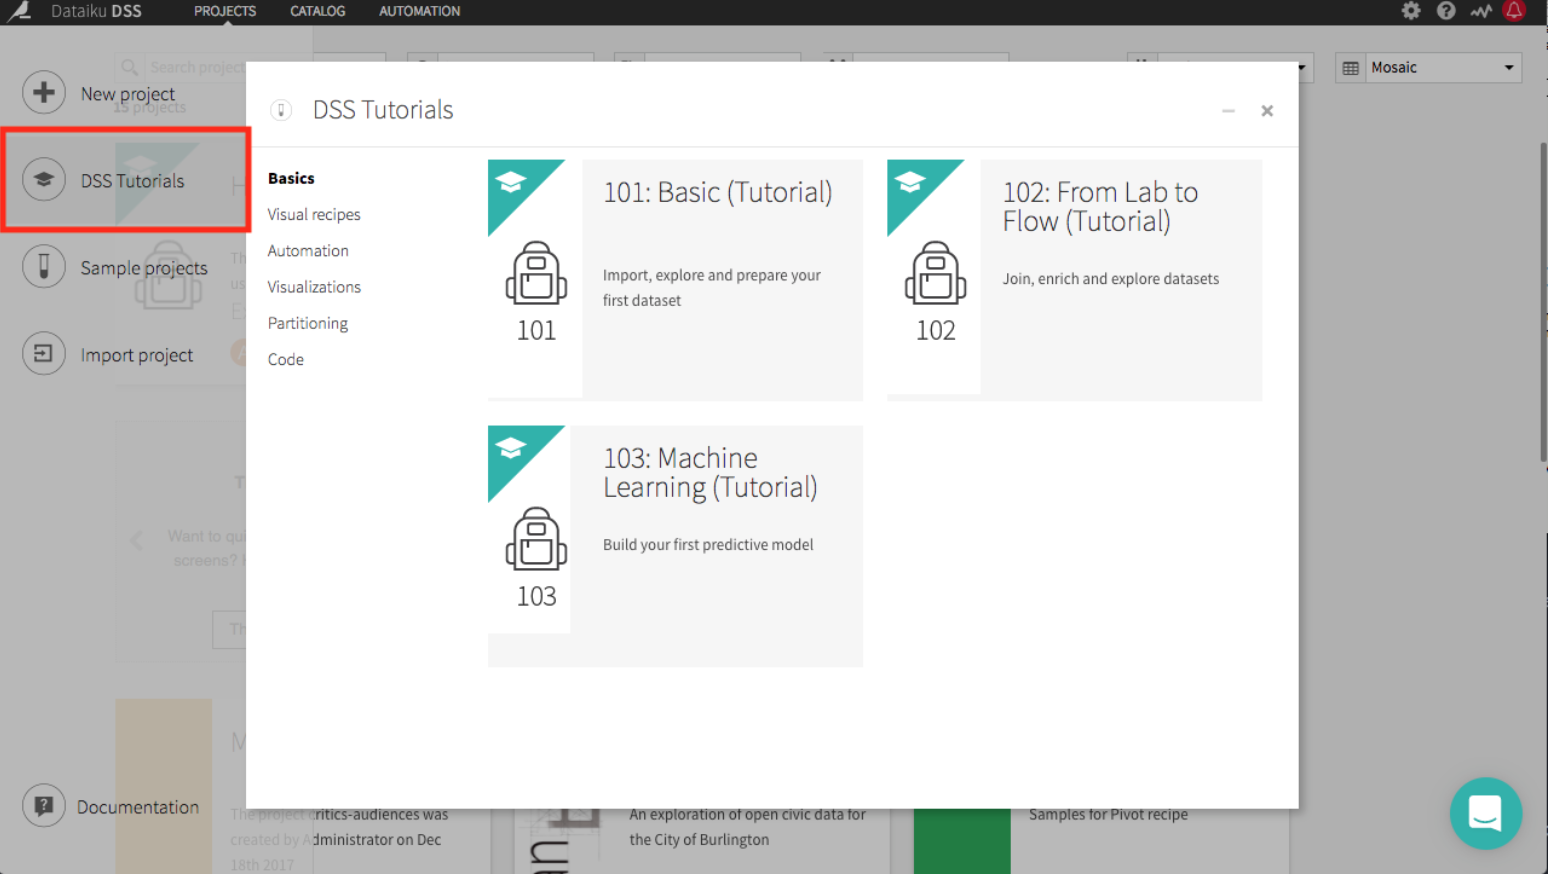Click the 'Import, explore and prepare' description

[x=712, y=287]
